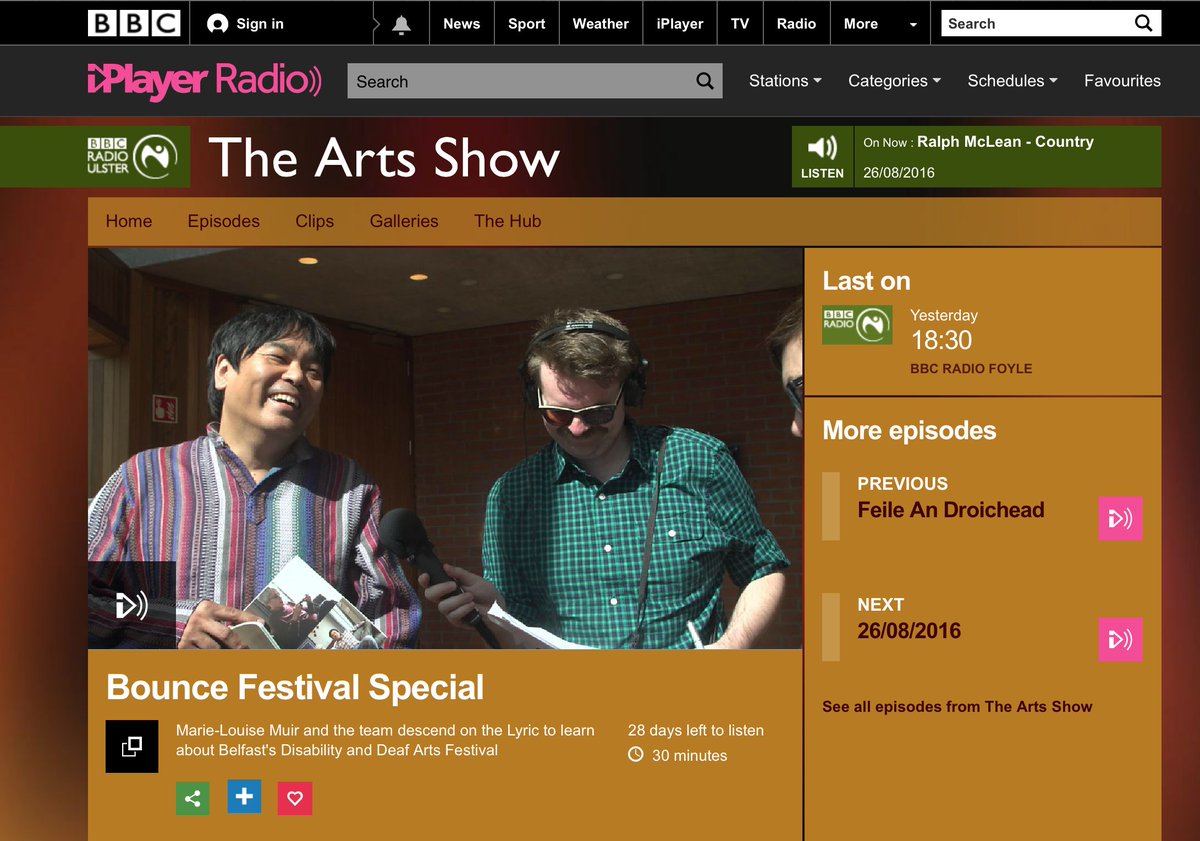Viewport: 1200px width, 841px height.
Task: Play the next episode 26/08/2016
Action: (1120, 639)
